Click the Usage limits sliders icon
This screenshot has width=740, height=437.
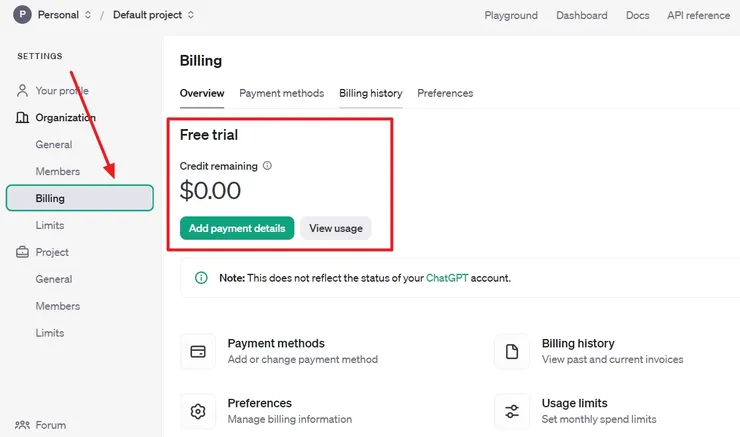[x=512, y=411]
